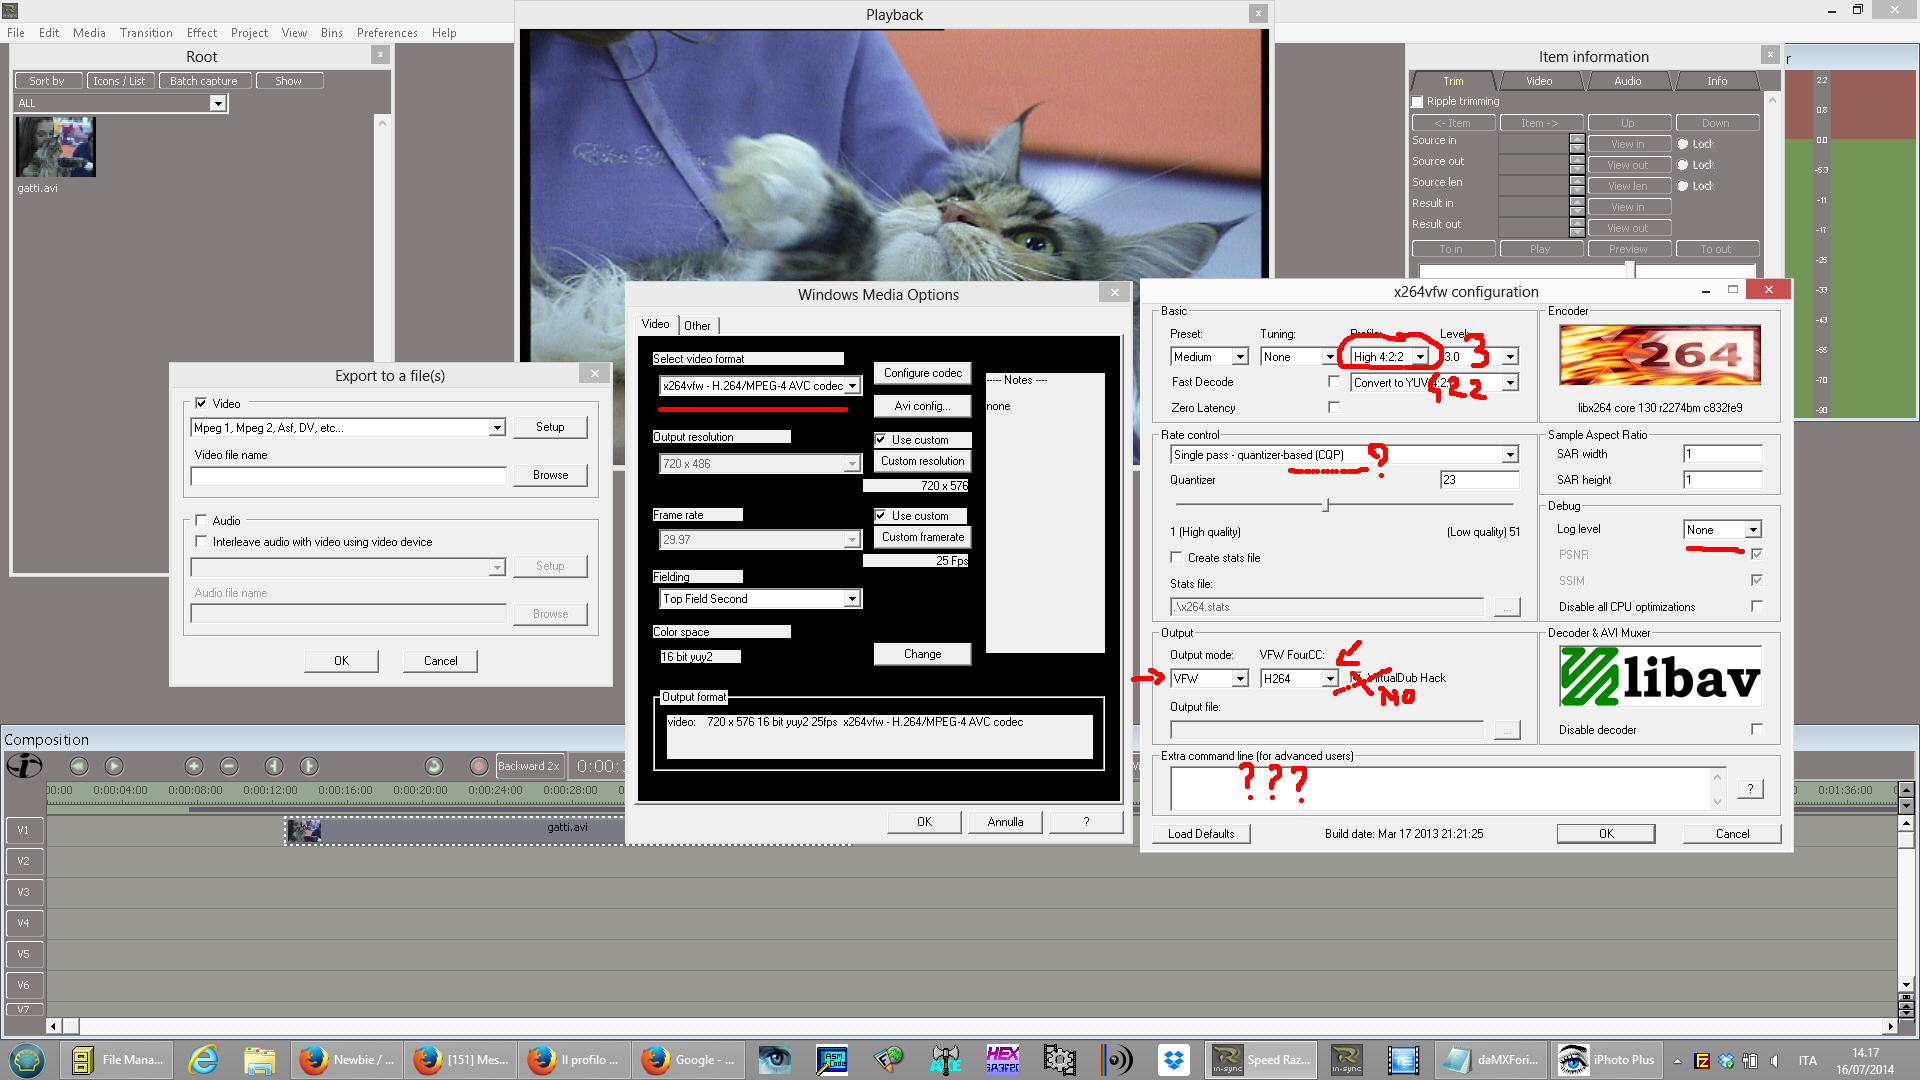The width and height of the screenshot is (1920, 1080).
Task: Open Dropbox from the taskbar
Action: click(x=1173, y=1059)
